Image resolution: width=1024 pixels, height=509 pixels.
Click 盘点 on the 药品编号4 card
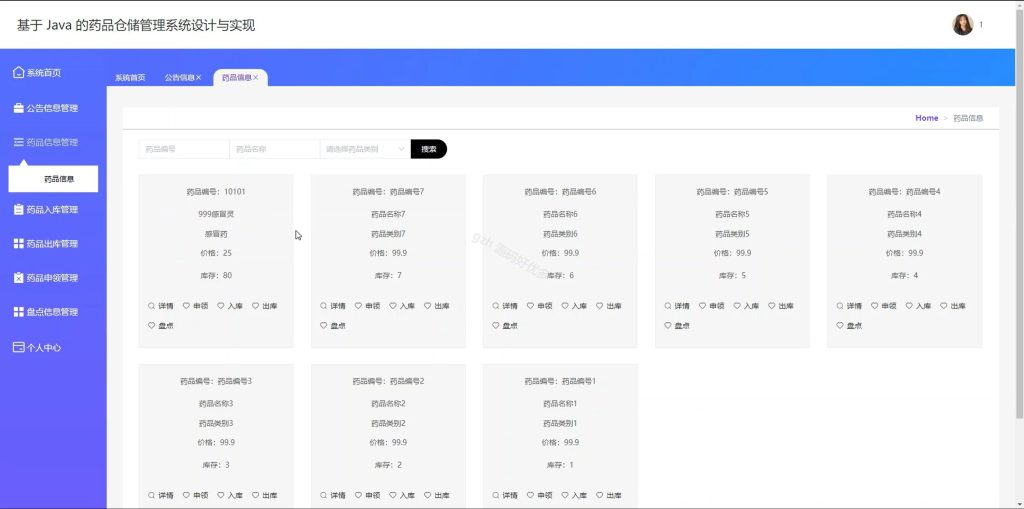(x=849, y=325)
